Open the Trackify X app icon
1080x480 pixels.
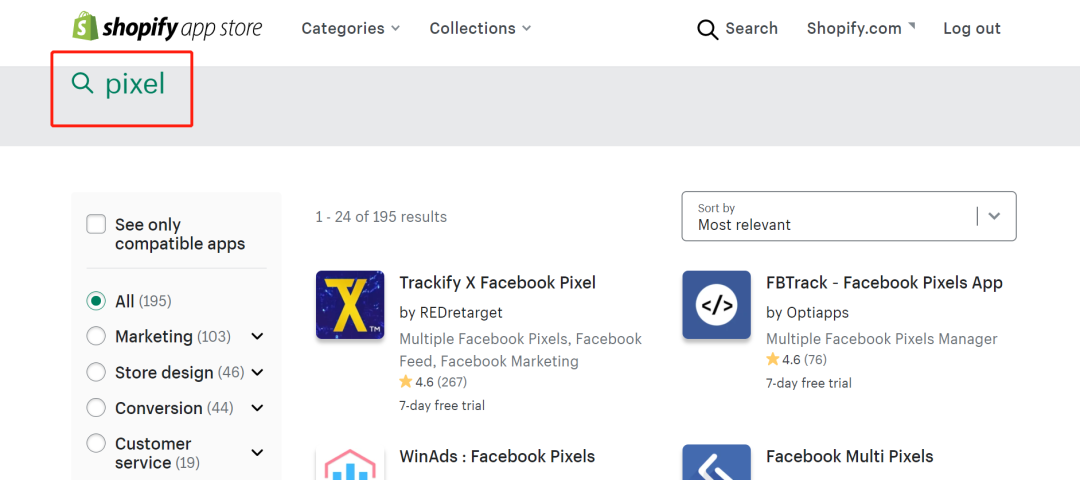(350, 304)
